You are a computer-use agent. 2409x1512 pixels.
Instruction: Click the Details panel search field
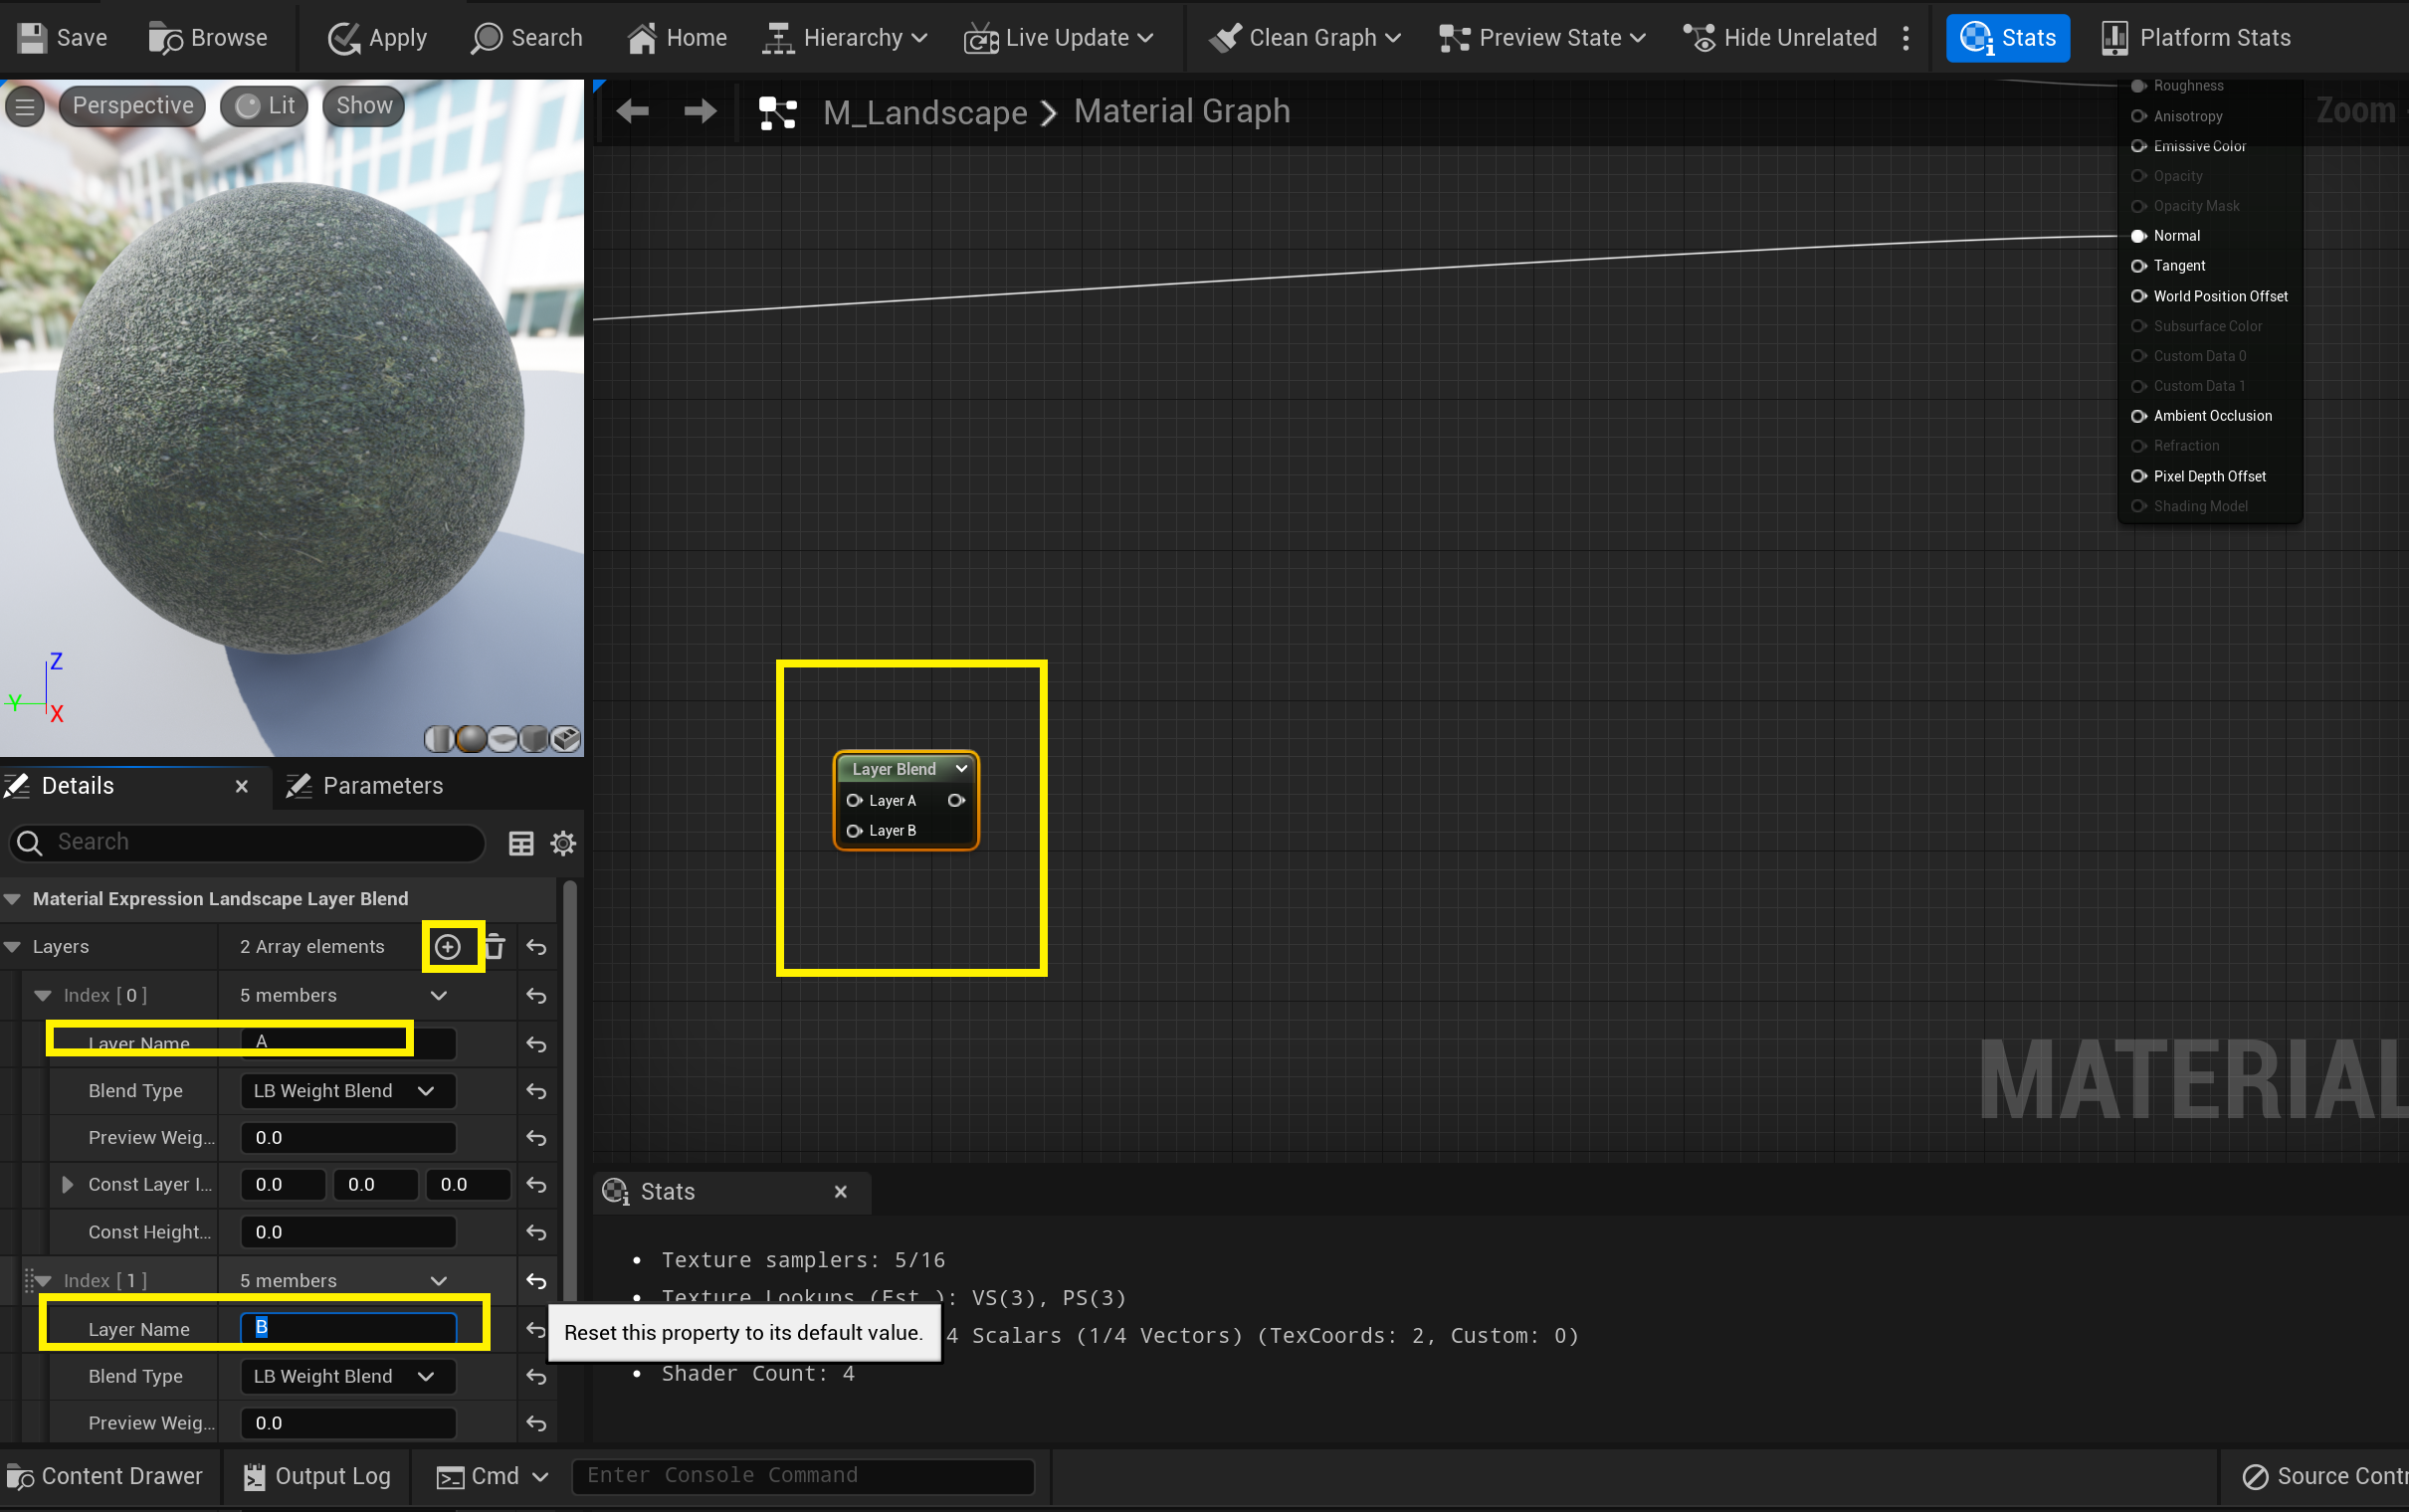pos(260,842)
